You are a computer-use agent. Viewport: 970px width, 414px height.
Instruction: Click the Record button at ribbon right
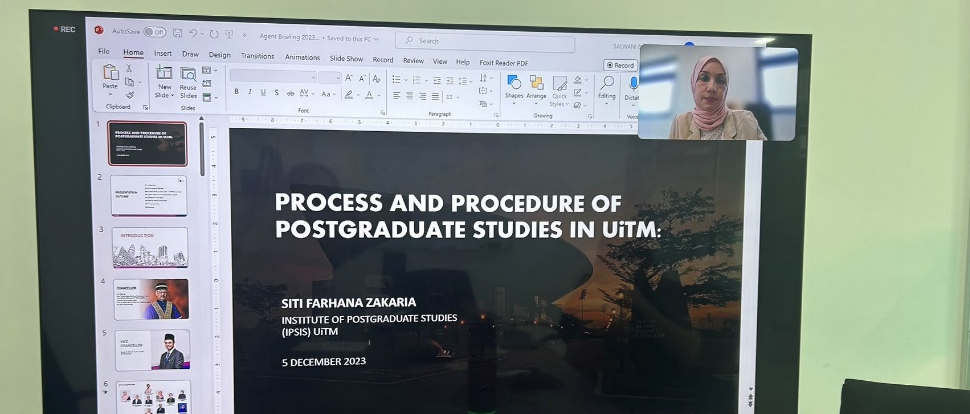coord(620,65)
